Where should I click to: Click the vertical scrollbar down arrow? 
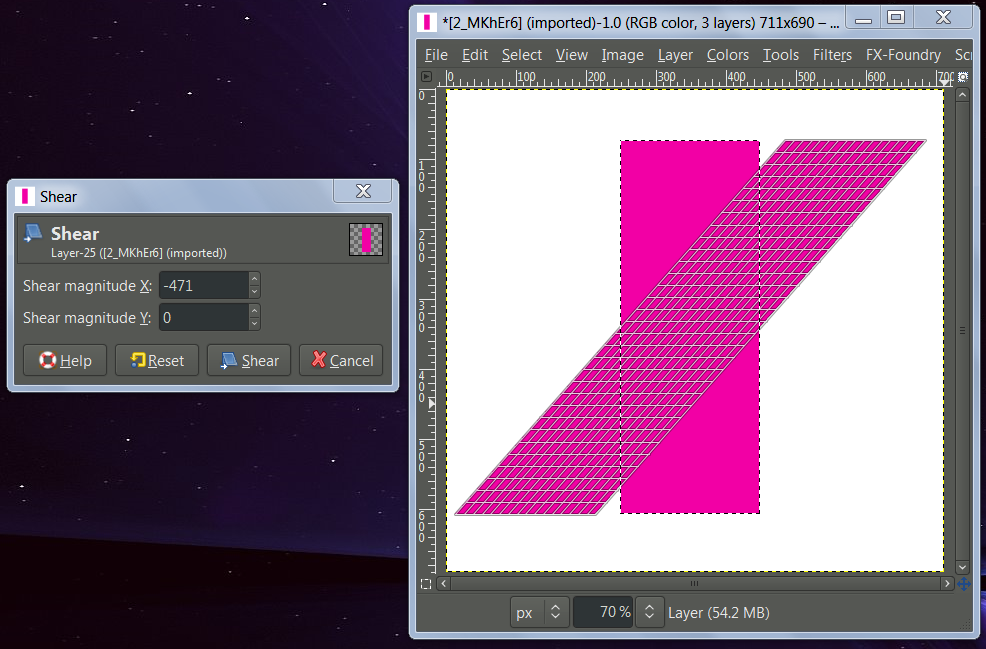(962, 567)
